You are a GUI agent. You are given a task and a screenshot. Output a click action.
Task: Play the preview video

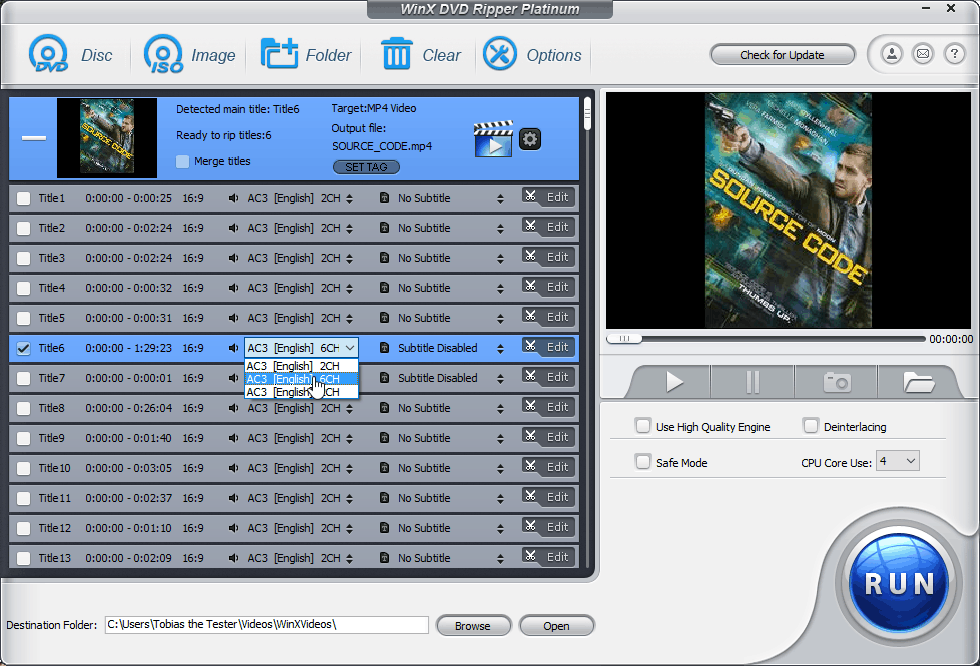(673, 381)
